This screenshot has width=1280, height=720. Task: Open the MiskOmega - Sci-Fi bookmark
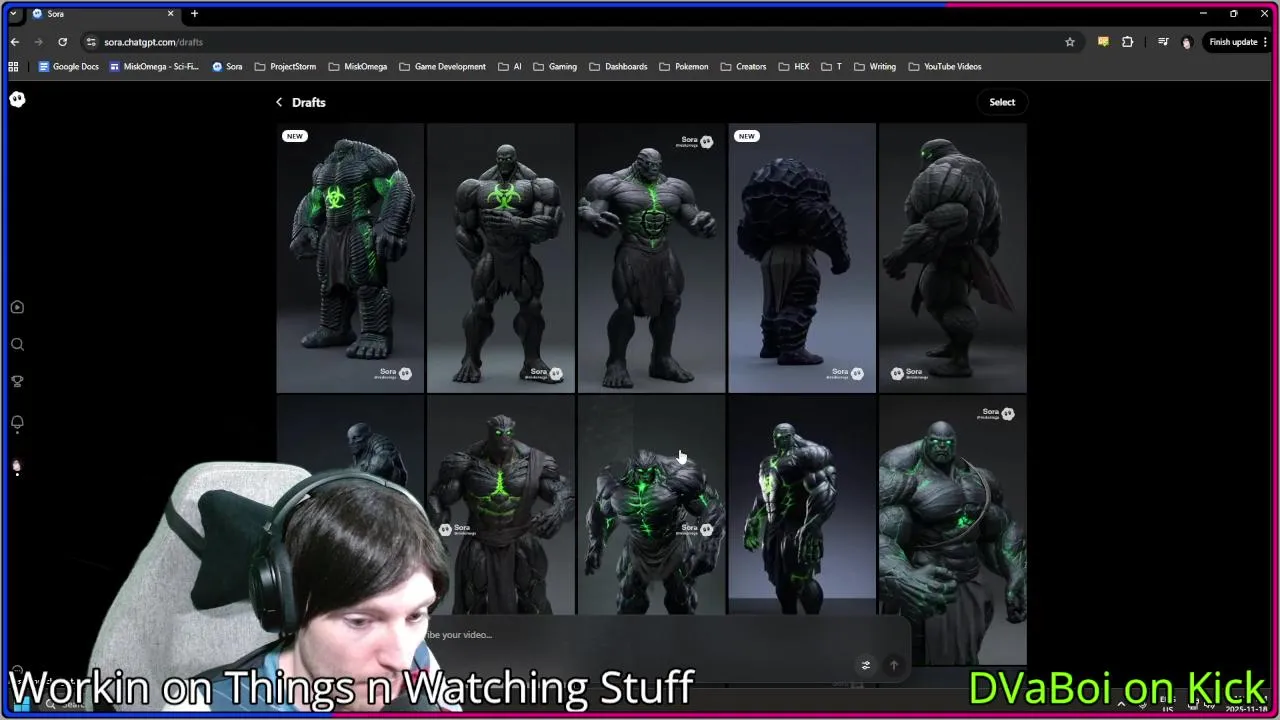(x=154, y=67)
